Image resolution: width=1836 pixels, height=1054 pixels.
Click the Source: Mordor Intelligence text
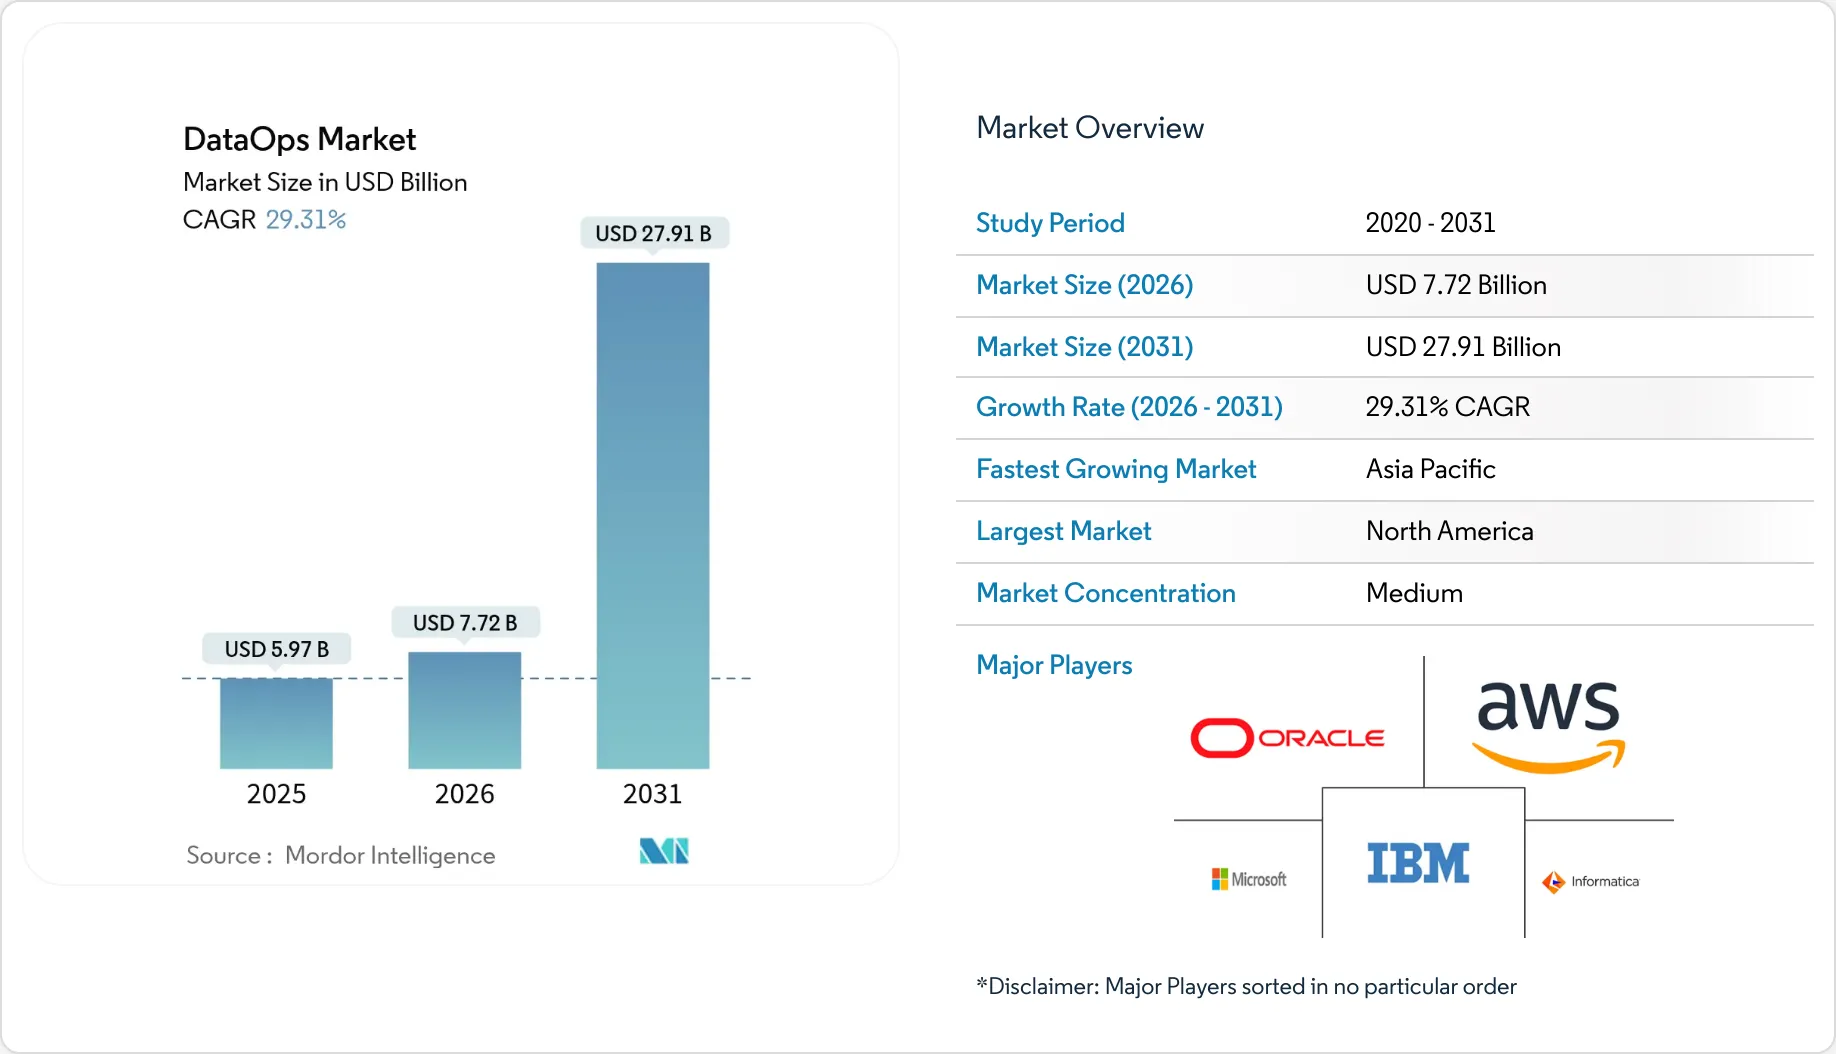[340, 855]
